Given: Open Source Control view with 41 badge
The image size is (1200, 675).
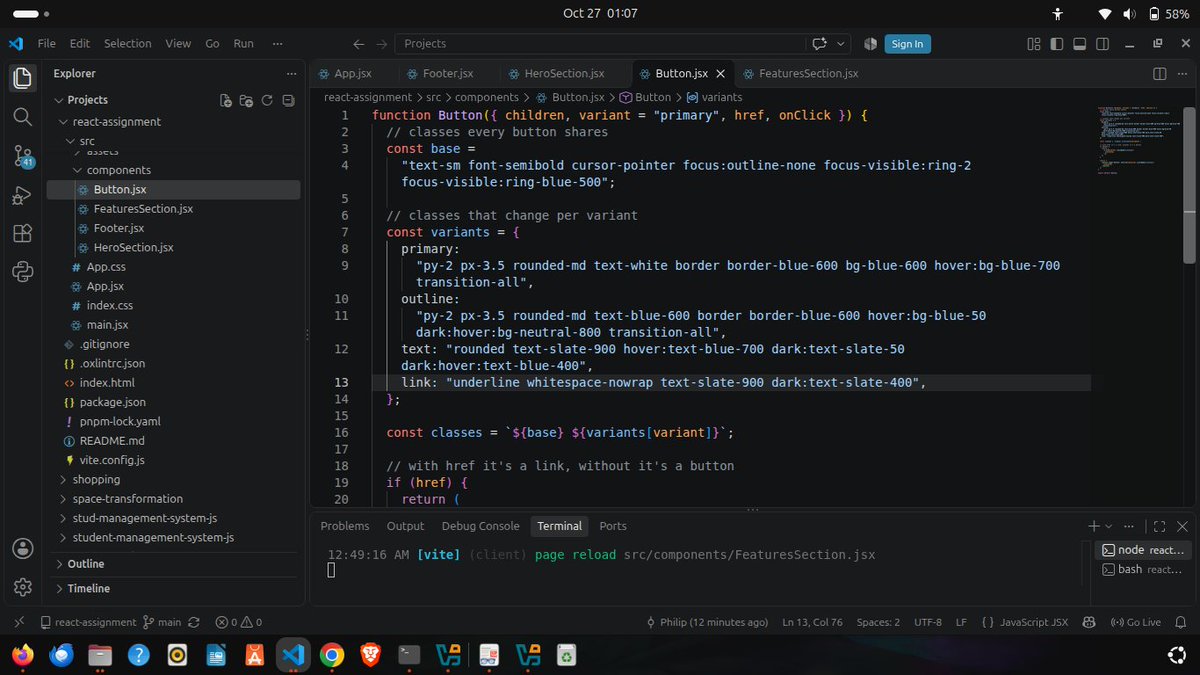Looking at the screenshot, I should [x=22, y=155].
